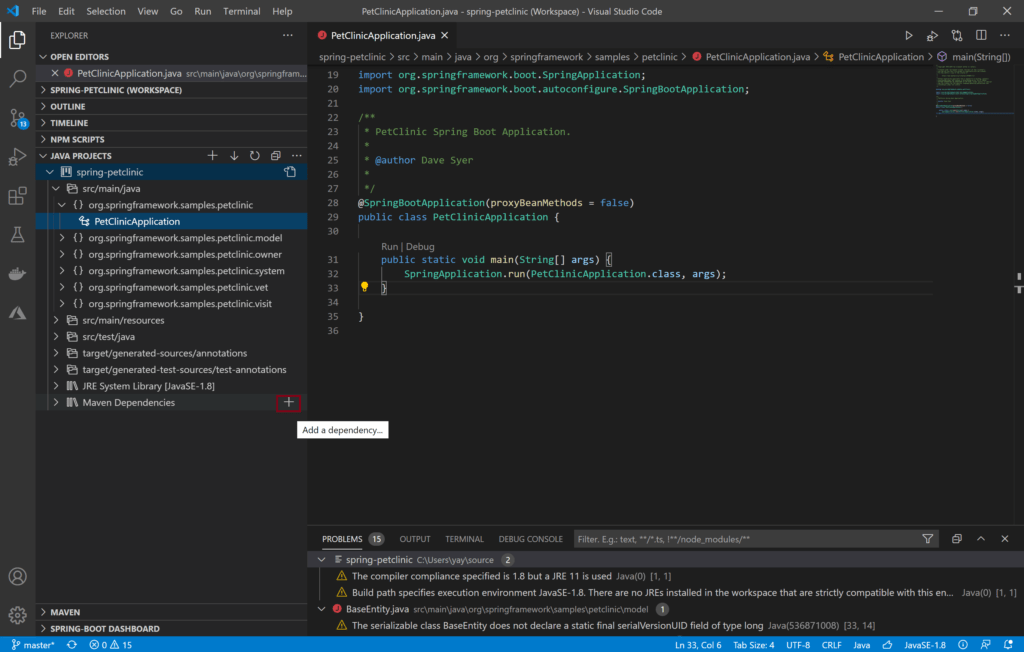
Task: Collapse the BaseEntity.java problems group
Action: point(322,607)
